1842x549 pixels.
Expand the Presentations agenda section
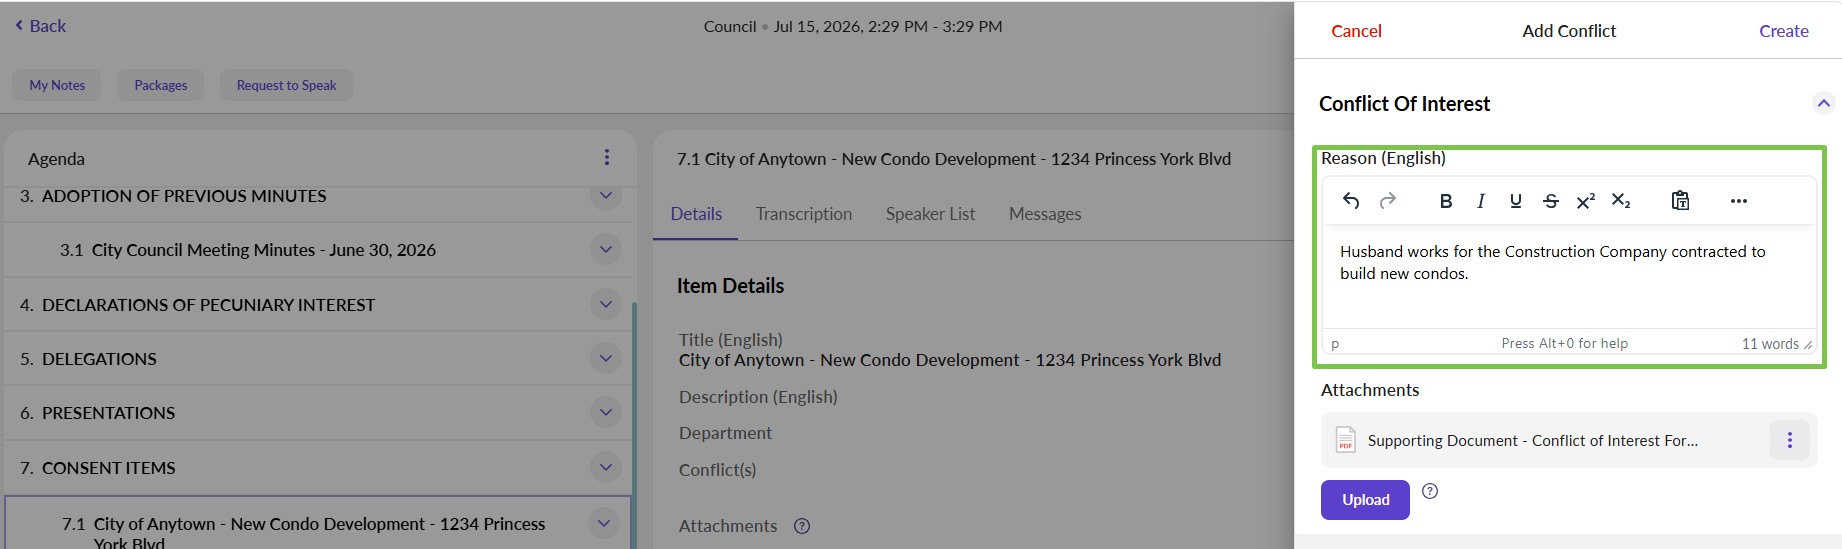tap(605, 412)
